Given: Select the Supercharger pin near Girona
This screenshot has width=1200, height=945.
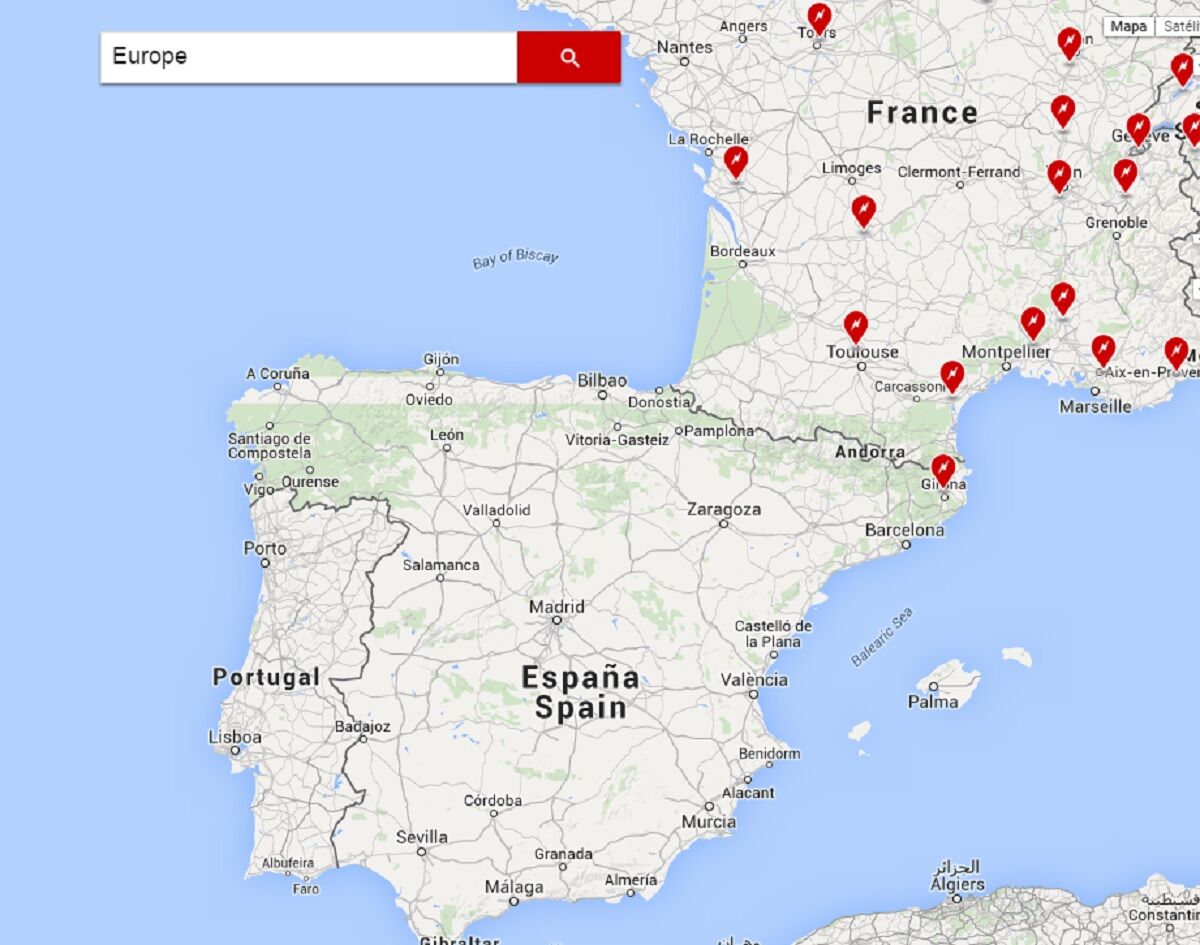Looking at the screenshot, I should pyautogui.click(x=942, y=469).
